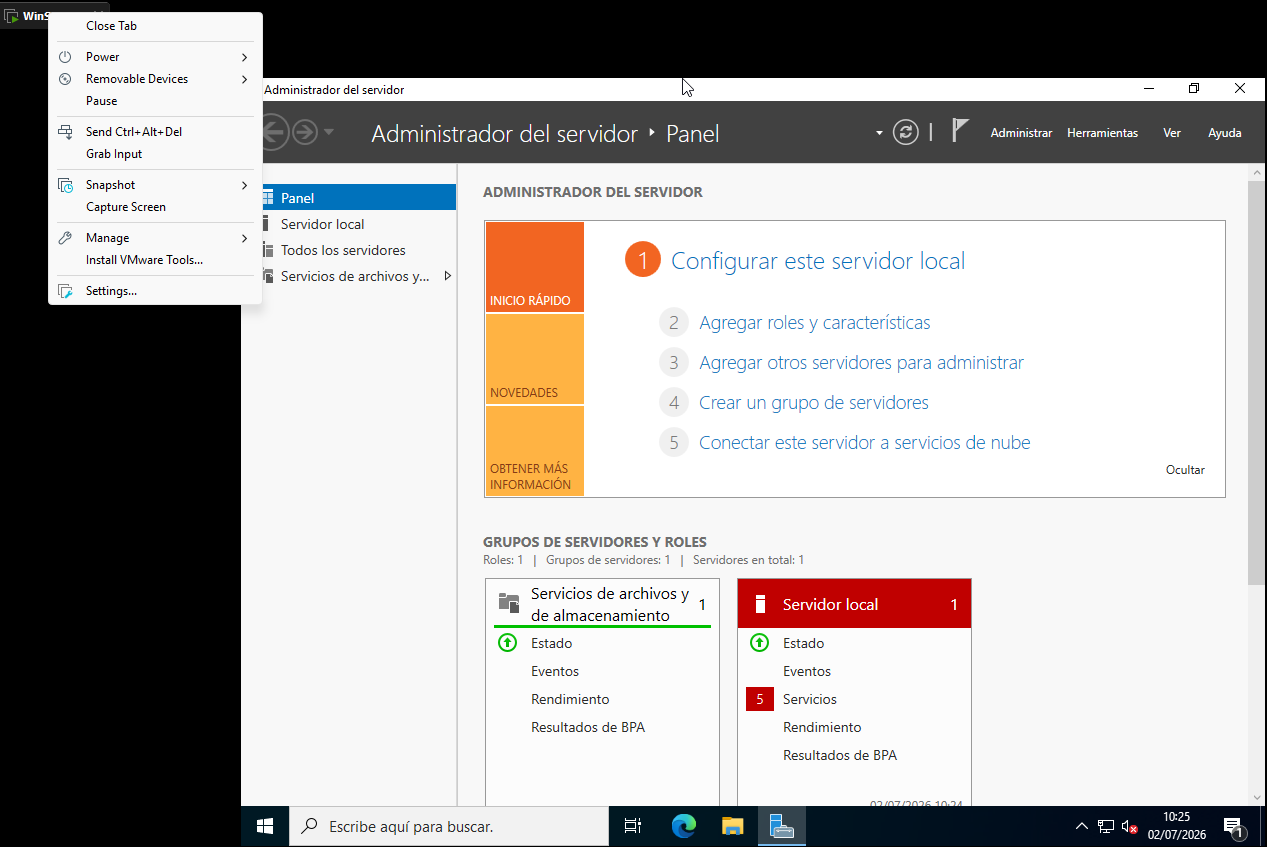Open the Windows notification center
The width and height of the screenshot is (1267, 847).
click(x=1233, y=827)
